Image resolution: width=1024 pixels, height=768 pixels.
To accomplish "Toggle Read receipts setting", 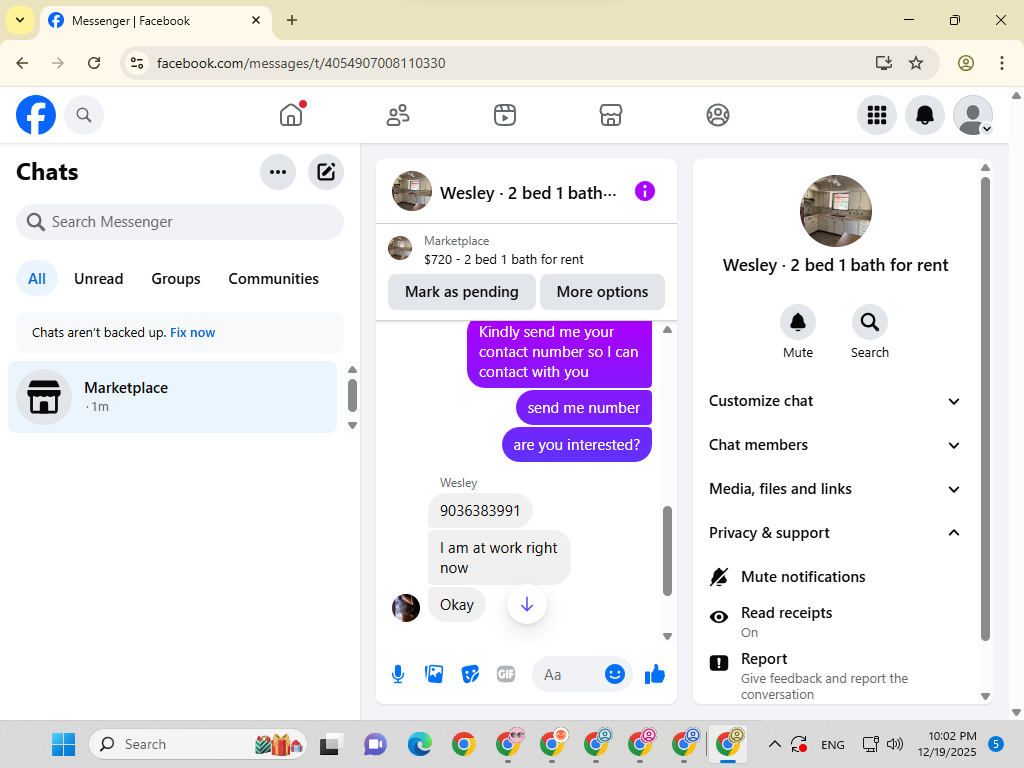I will [835, 622].
